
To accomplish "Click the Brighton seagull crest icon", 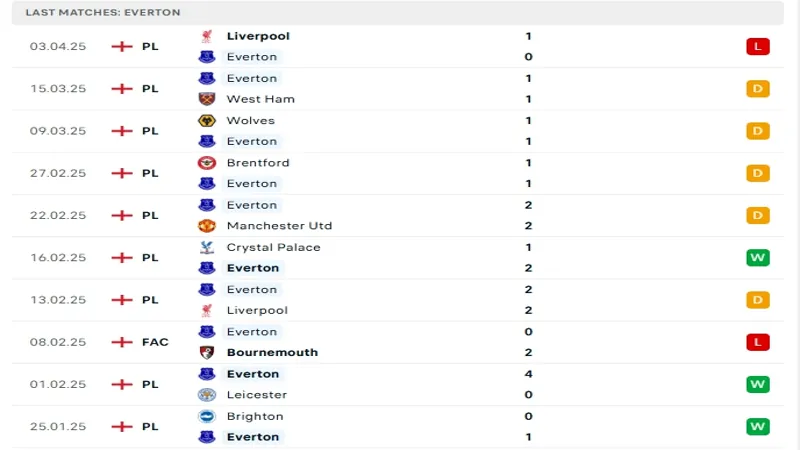I will (207, 416).
